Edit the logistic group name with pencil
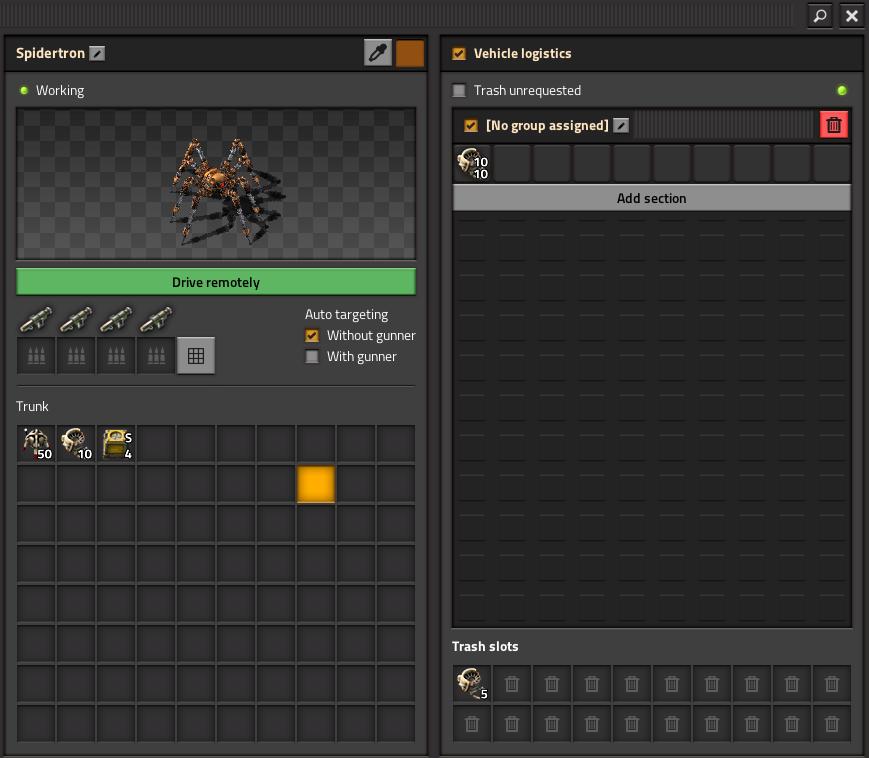 [x=621, y=126]
